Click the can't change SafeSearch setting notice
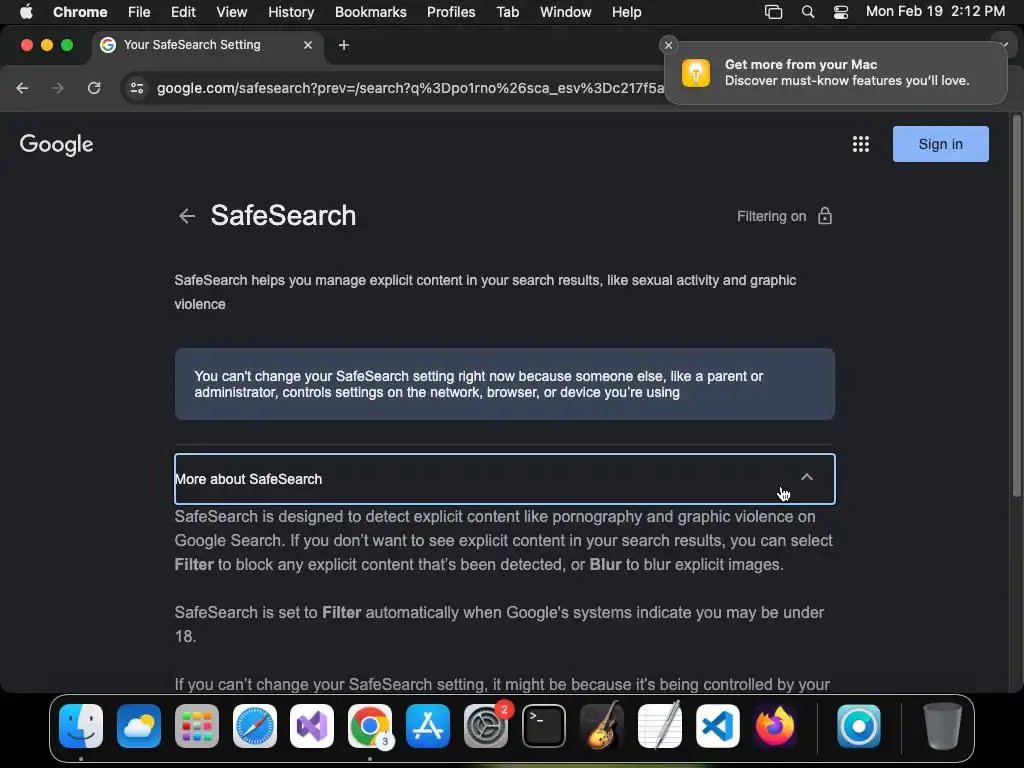 (504, 384)
